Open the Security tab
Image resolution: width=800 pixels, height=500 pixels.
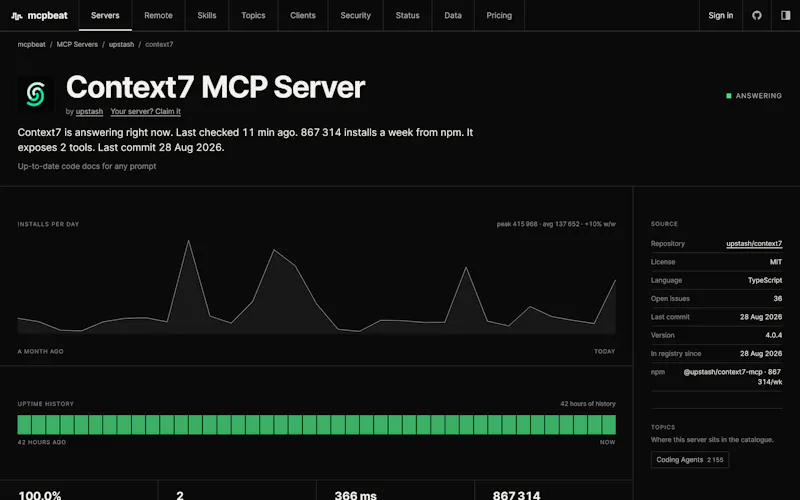[x=355, y=15]
